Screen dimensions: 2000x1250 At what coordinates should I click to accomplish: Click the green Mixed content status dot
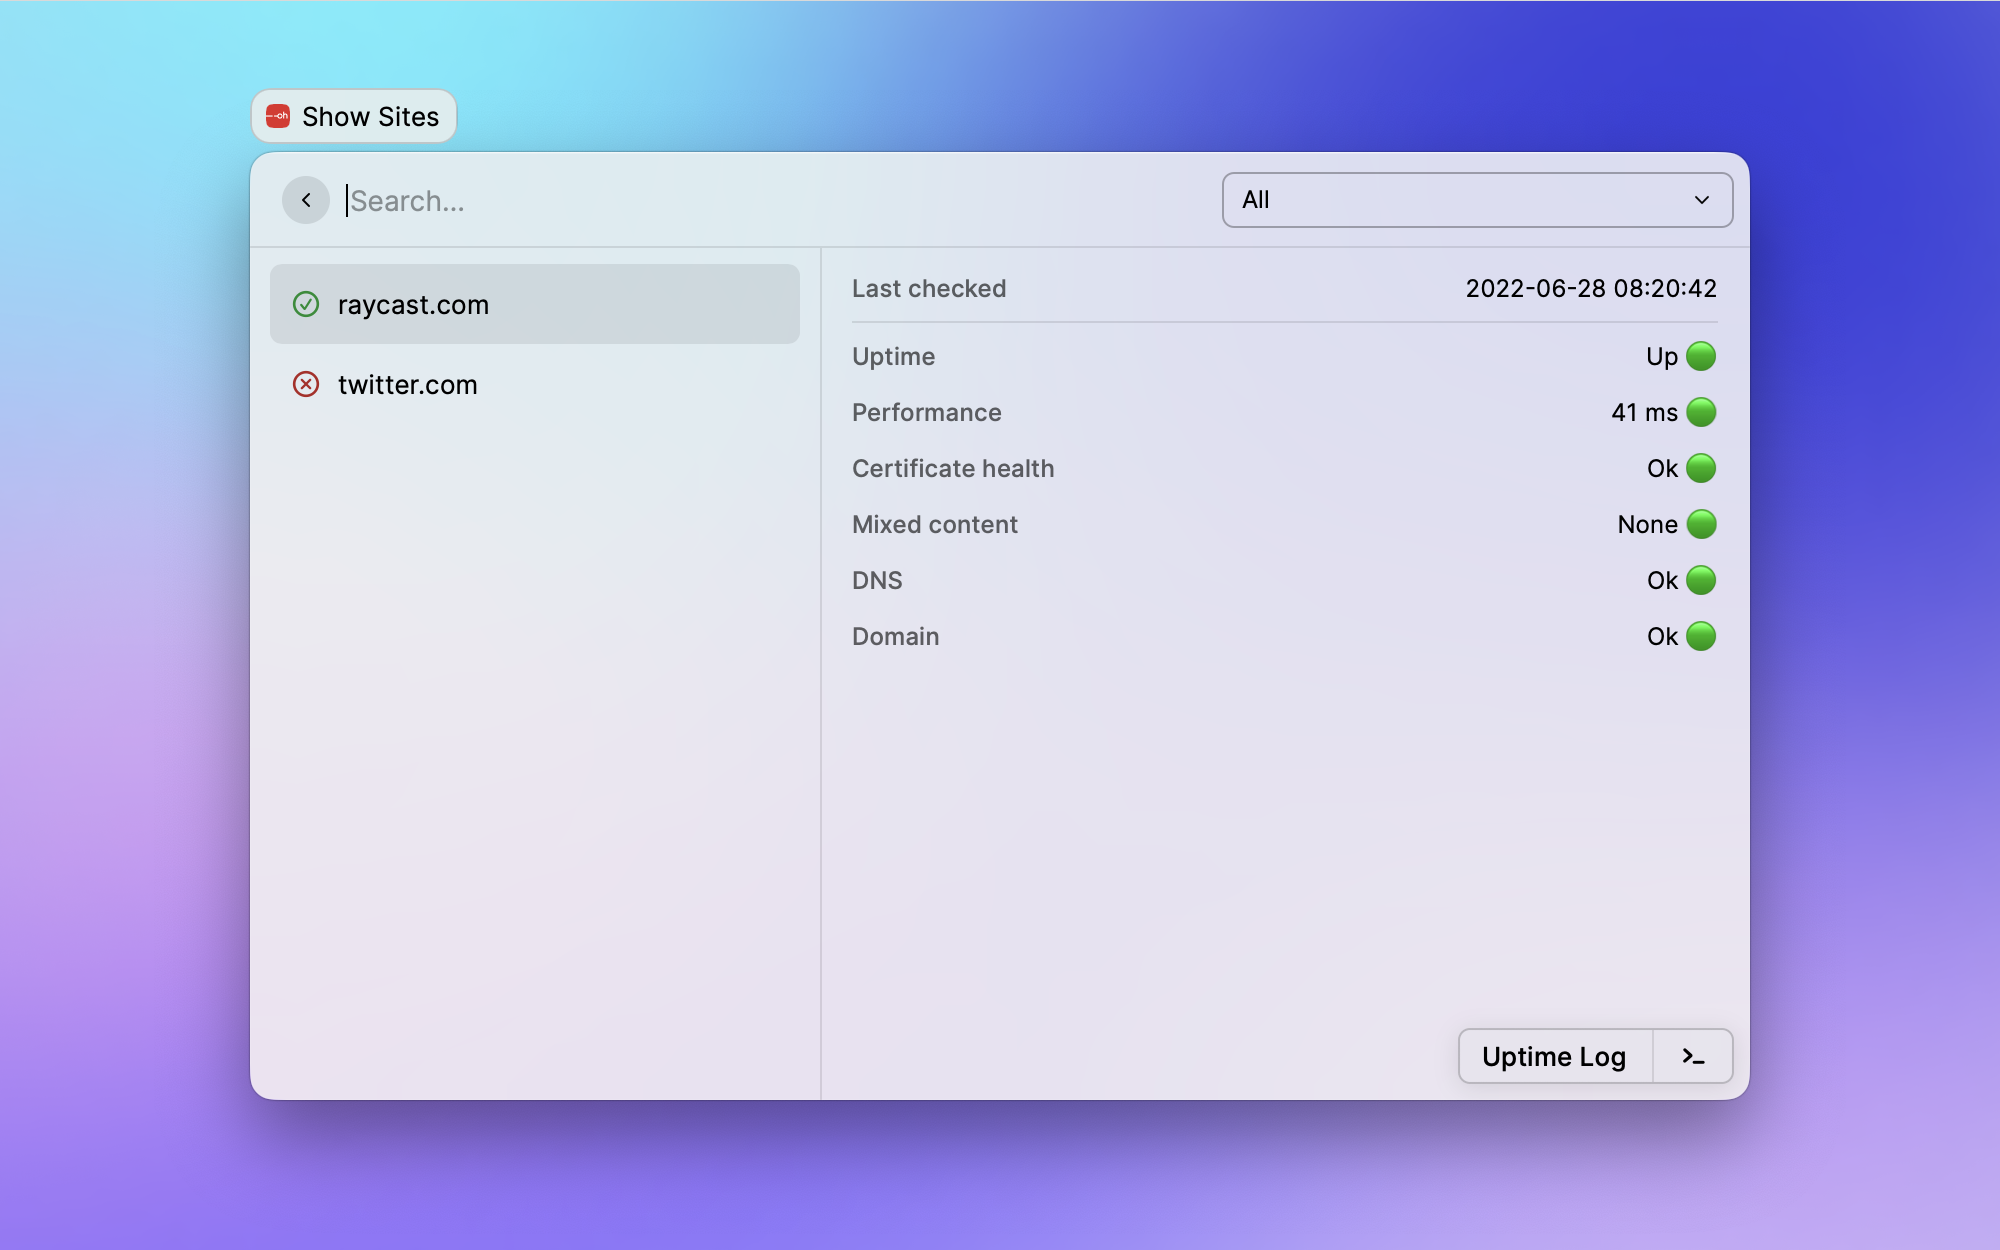(1701, 524)
